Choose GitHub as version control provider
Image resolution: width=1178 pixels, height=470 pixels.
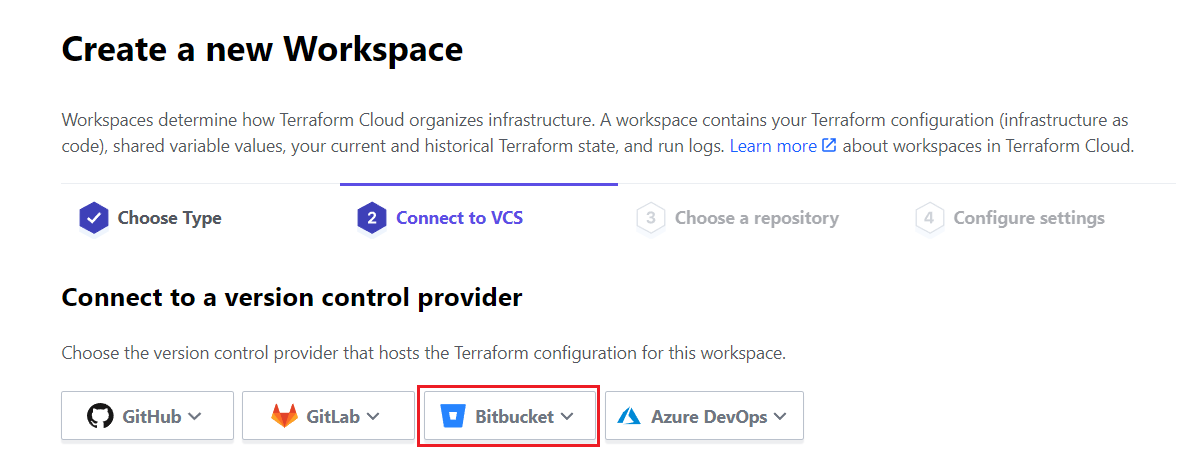click(147, 415)
